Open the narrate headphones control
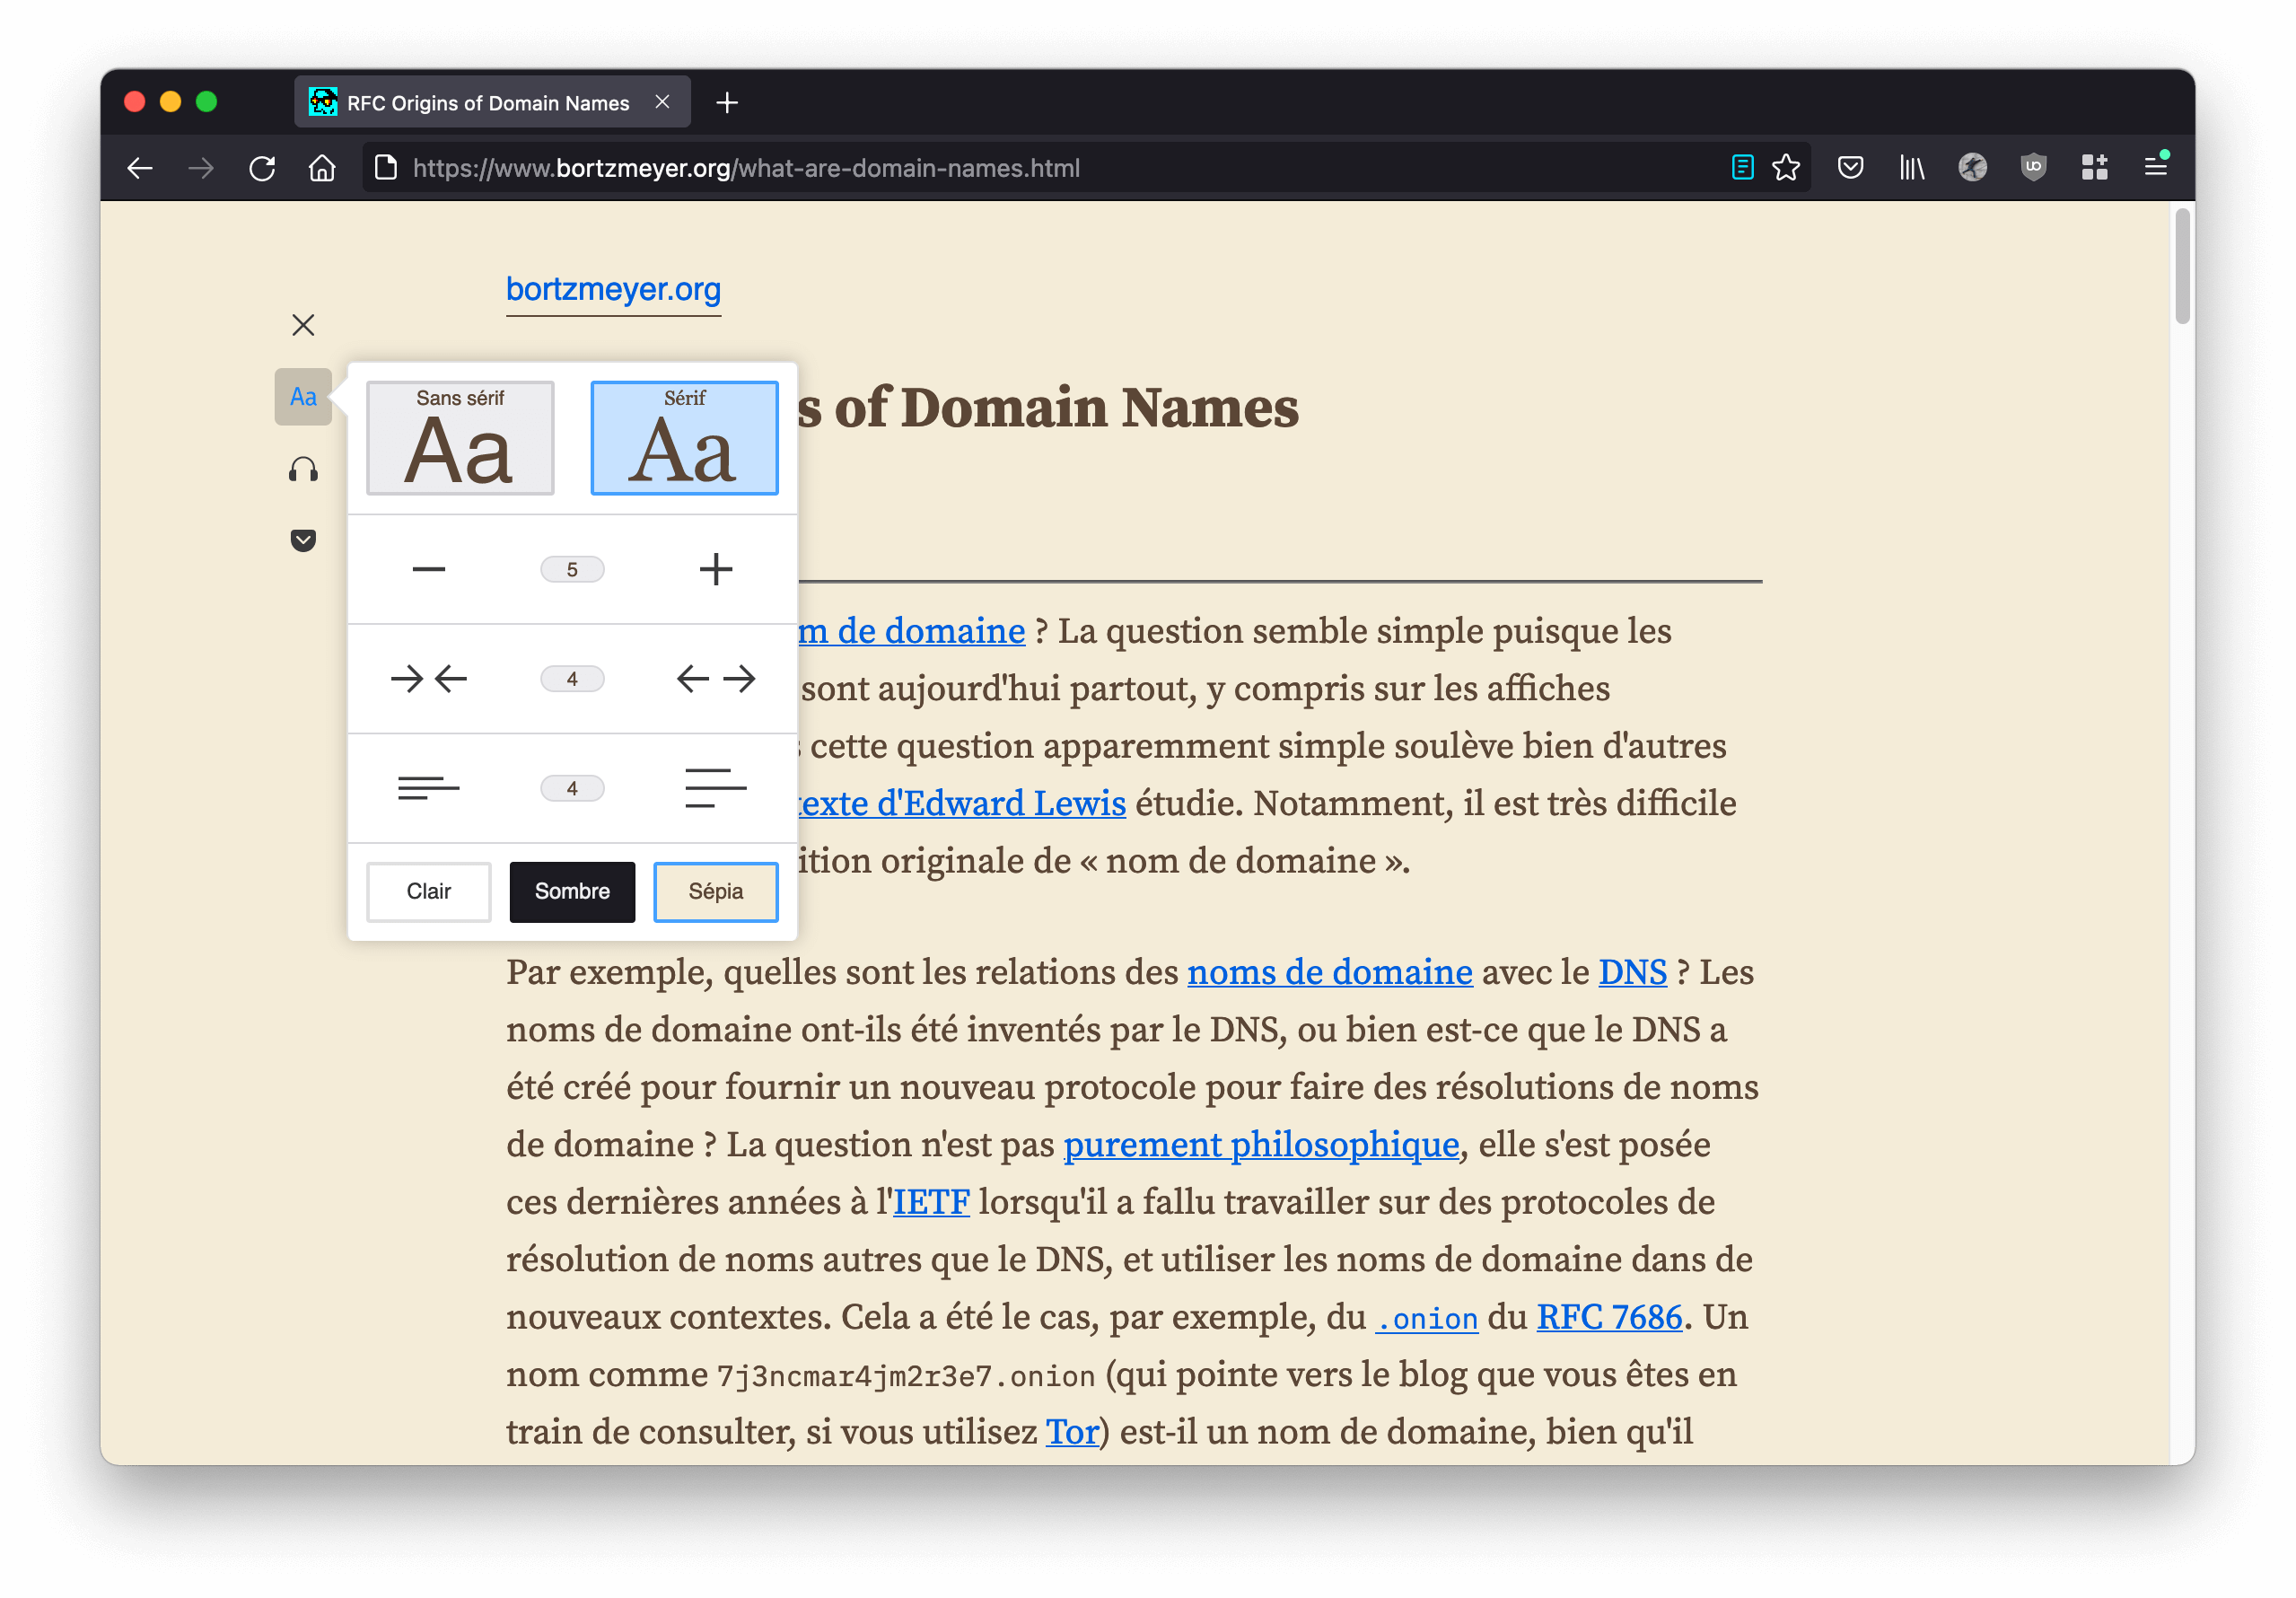The width and height of the screenshot is (2296, 1598). coord(303,469)
